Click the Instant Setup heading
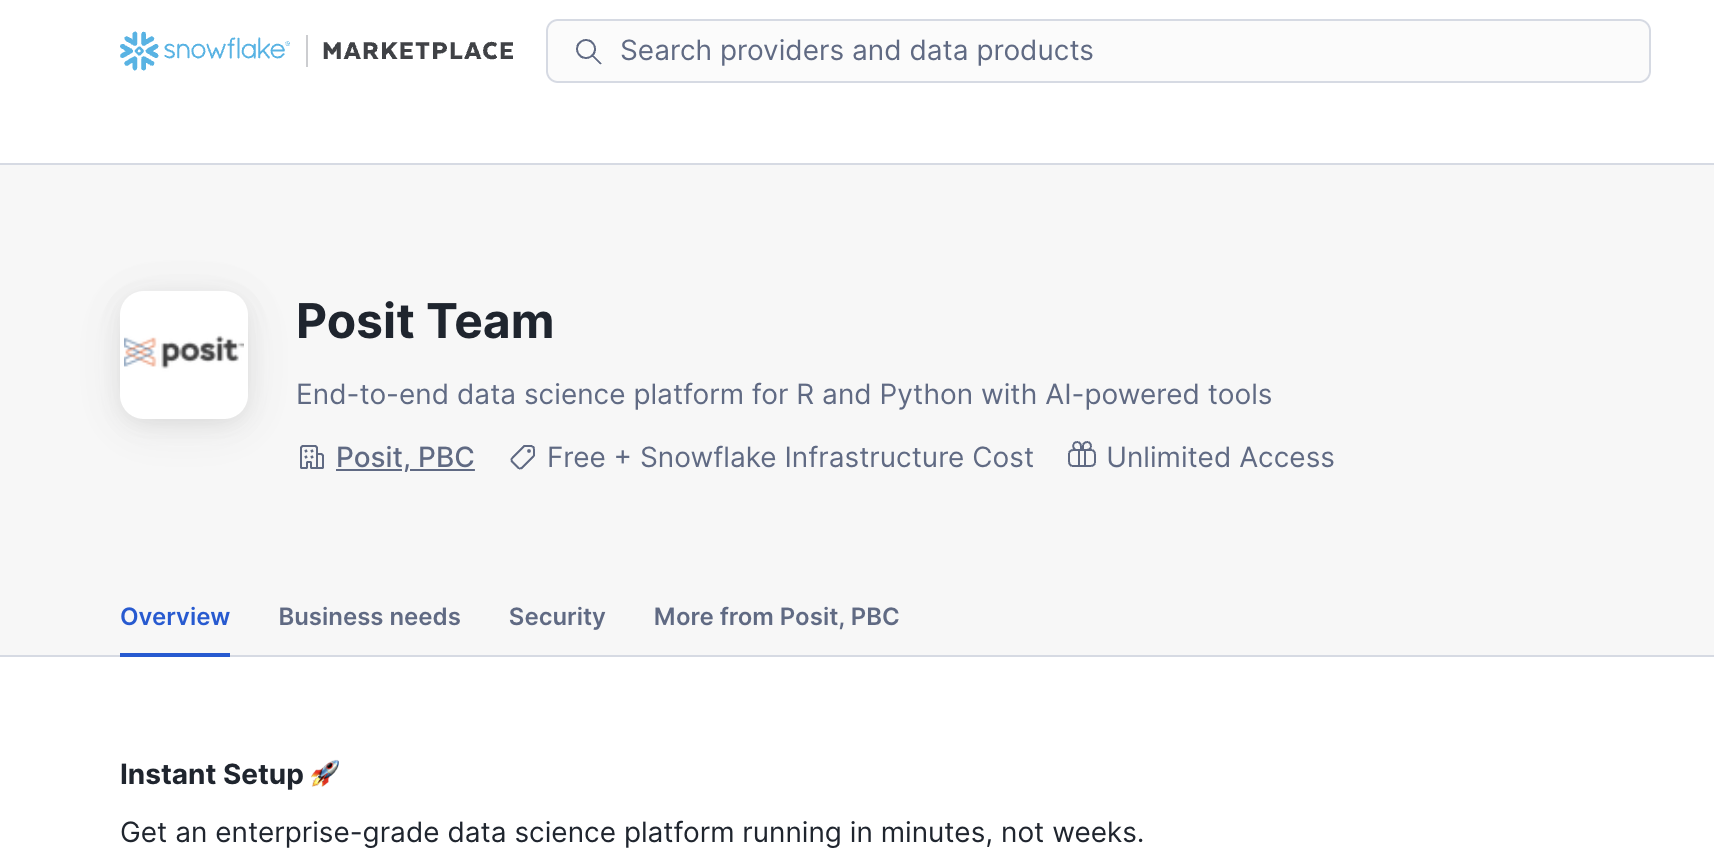 click(x=211, y=775)
